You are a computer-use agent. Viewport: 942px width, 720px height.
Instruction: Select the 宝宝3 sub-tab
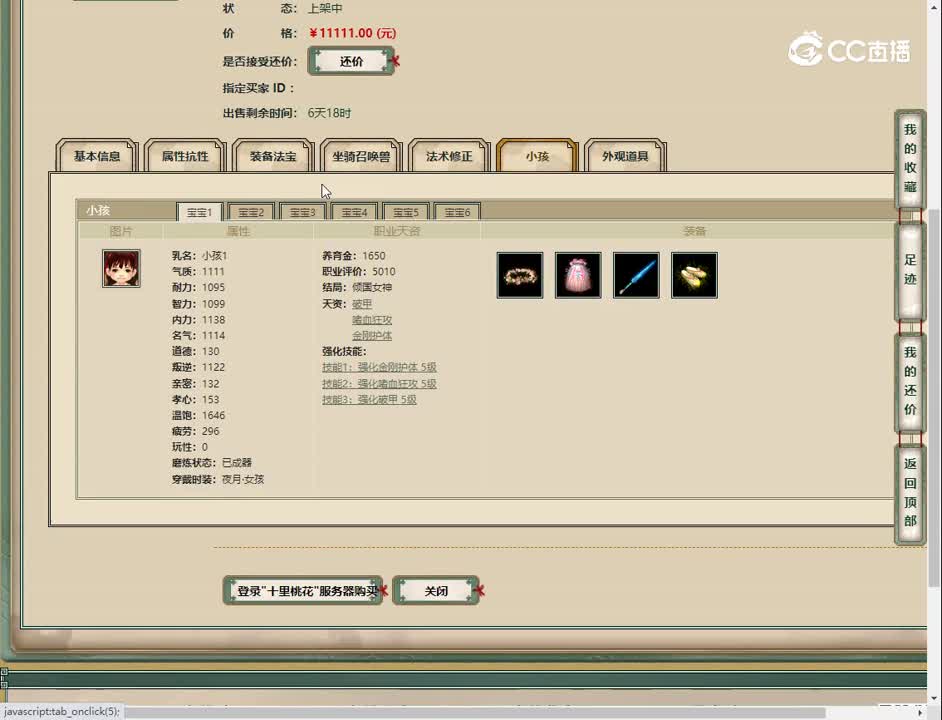pos(303,212)
